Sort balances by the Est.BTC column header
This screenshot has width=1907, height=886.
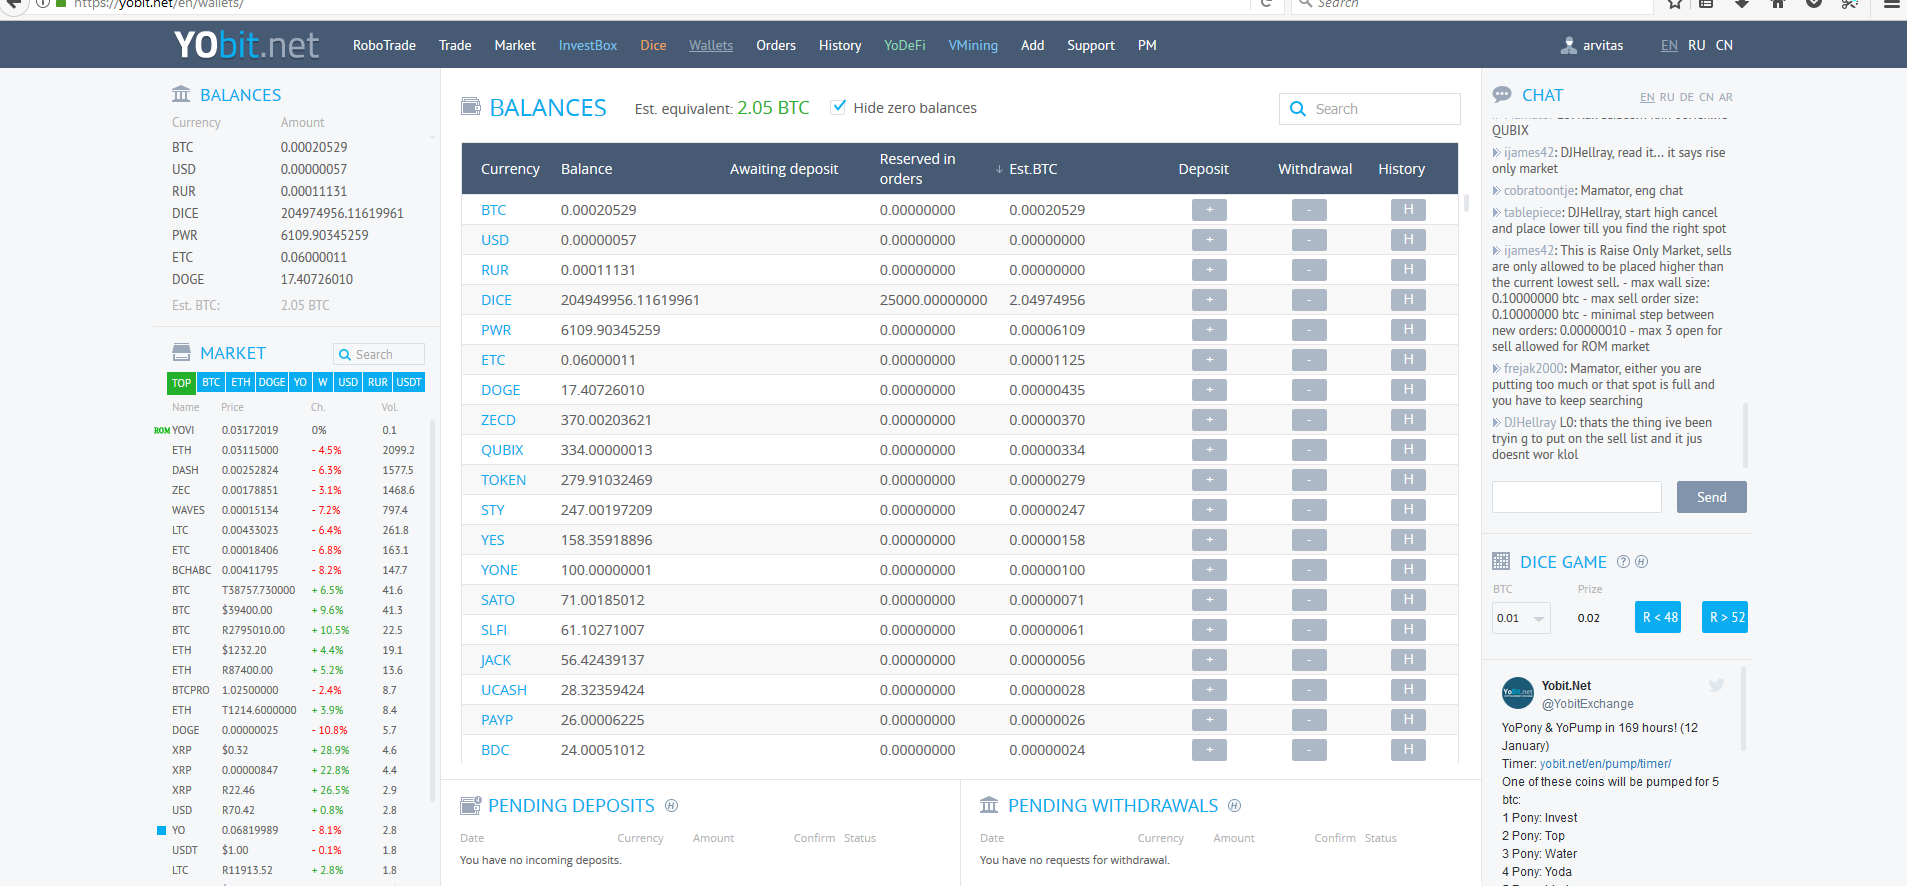(x=1032, y=169)
